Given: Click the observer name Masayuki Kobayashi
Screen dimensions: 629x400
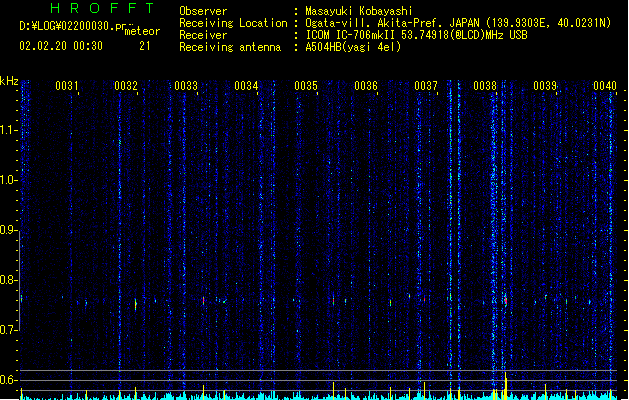Looking at the screenshot, I should pyautogui.click(x=359, y=11).
